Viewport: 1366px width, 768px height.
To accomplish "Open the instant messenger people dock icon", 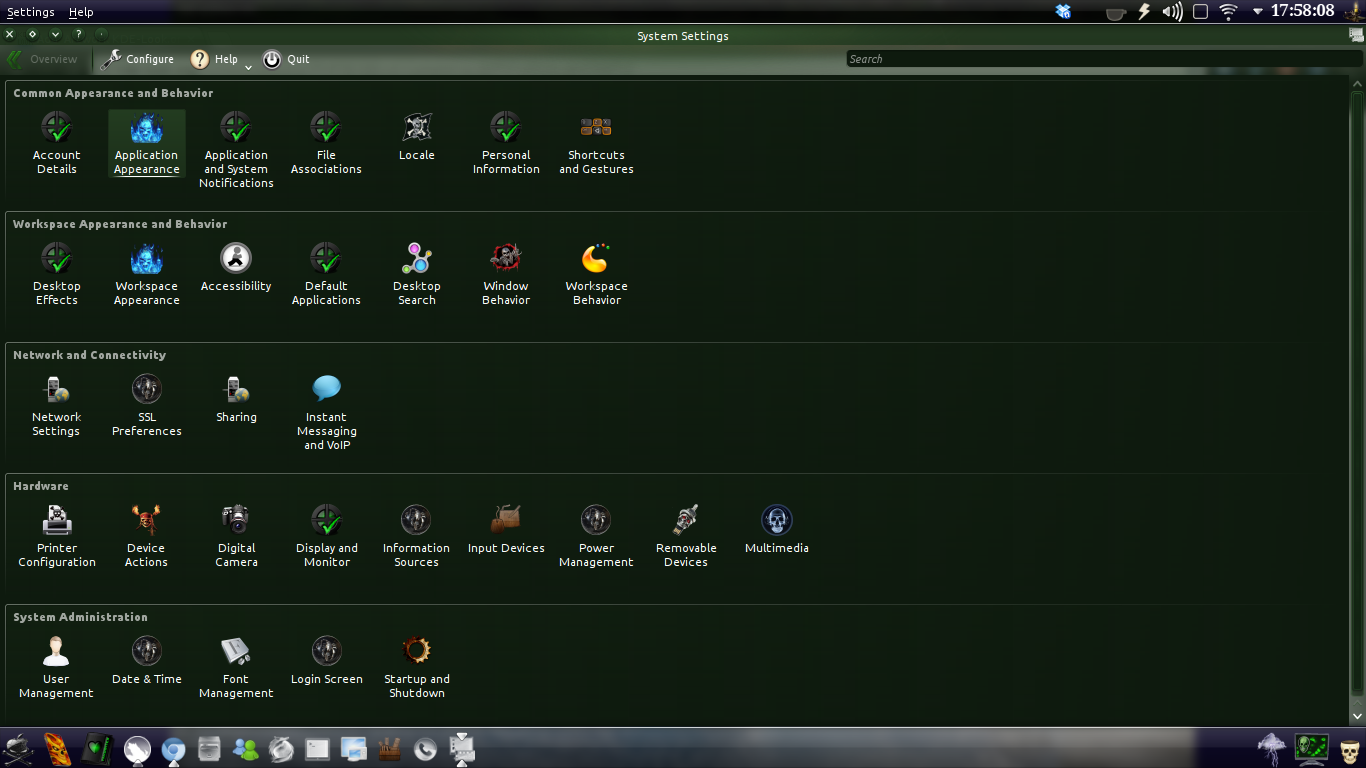I will (245, 748).
